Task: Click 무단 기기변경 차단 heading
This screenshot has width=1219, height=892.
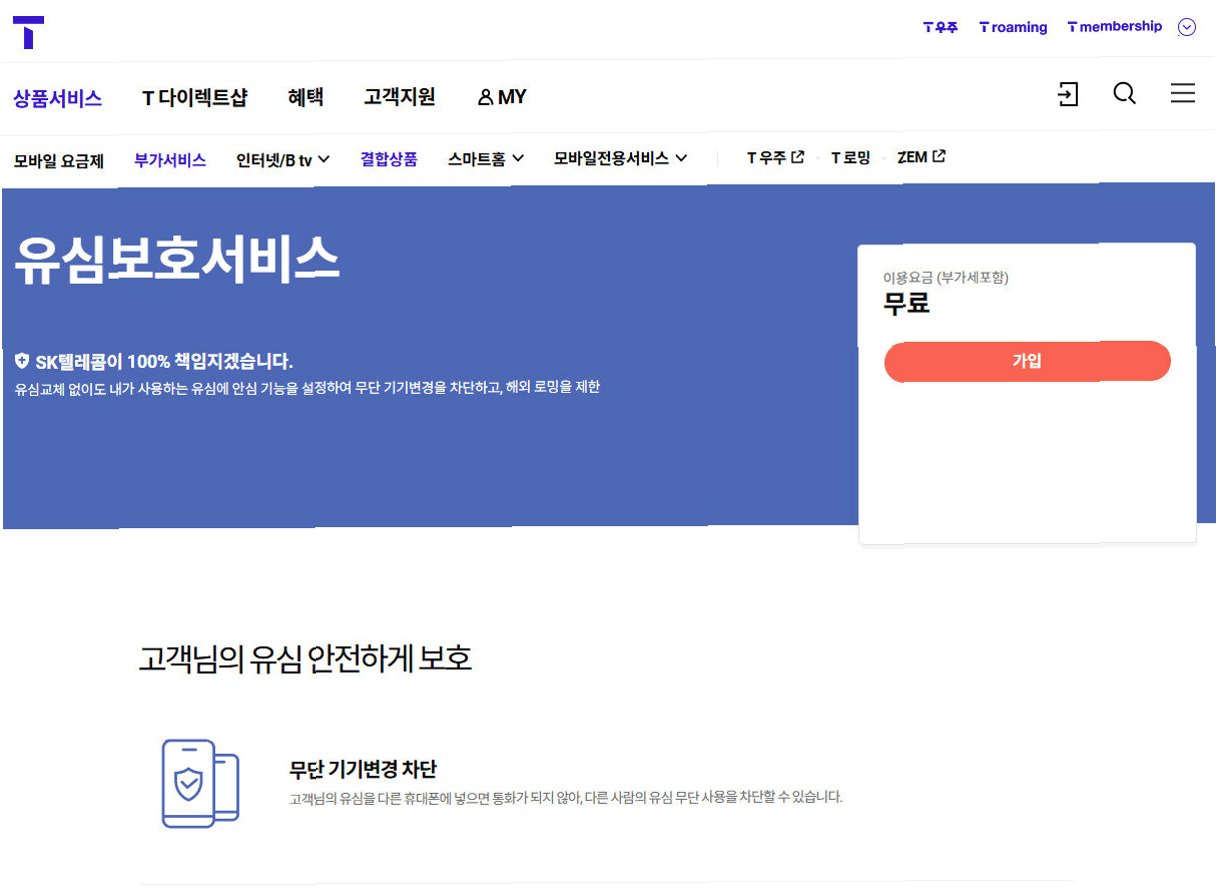Action: click(x=363, y=770)
